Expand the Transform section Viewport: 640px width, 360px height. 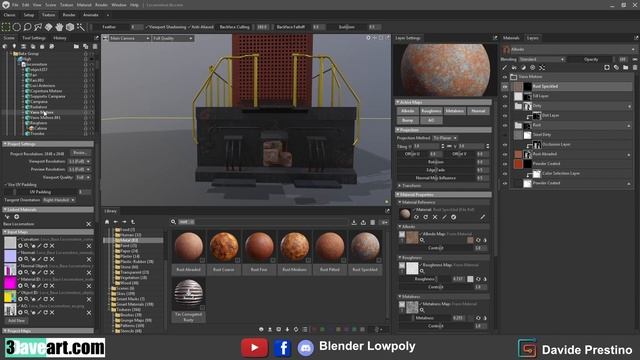[400, 186]
